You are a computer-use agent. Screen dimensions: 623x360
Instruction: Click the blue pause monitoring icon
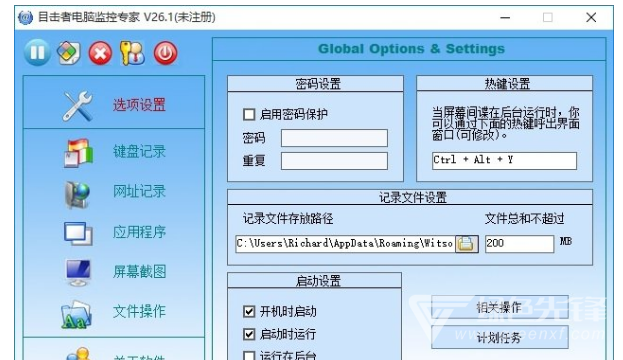point(37,53)
